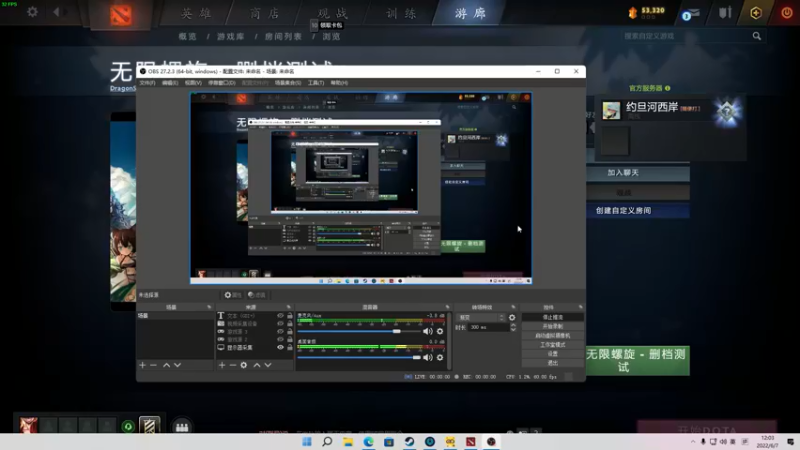Click the official server info icon
Screen dimensions: 800x450
click(667, 88)
